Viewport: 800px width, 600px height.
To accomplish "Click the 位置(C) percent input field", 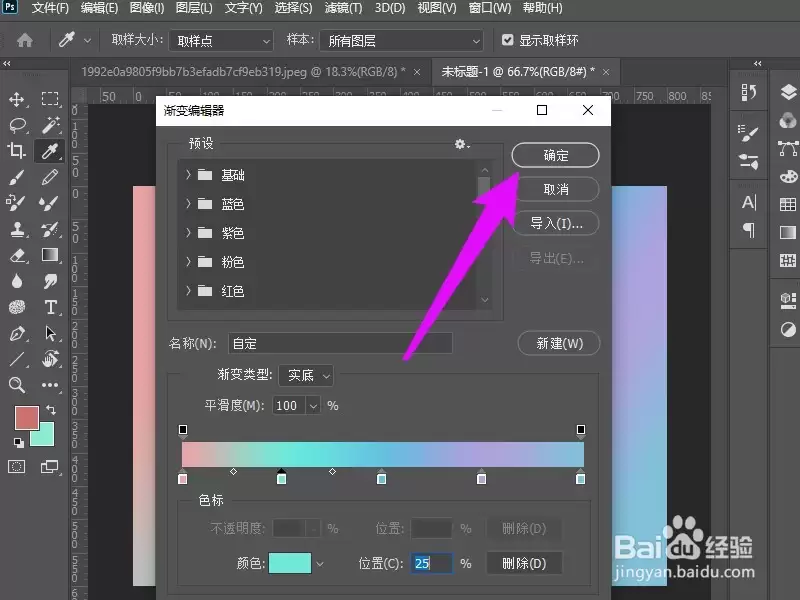I will coord(432,563).
